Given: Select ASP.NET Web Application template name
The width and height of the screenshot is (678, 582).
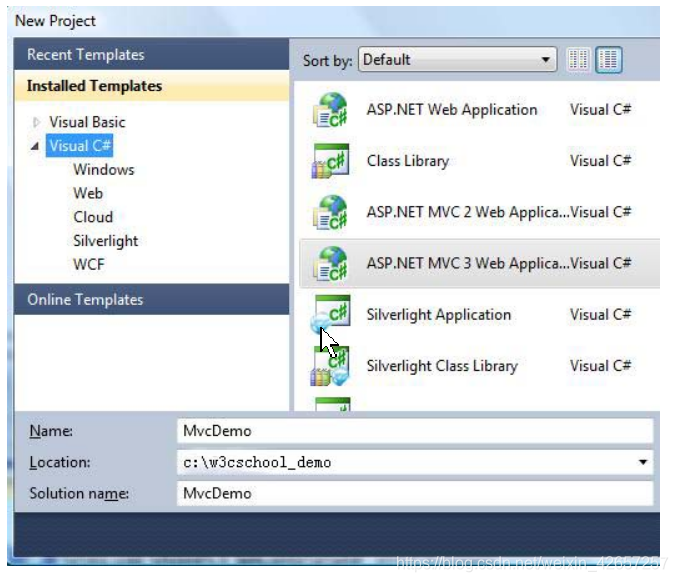Looking at the screenshot, I should [452, 110].
